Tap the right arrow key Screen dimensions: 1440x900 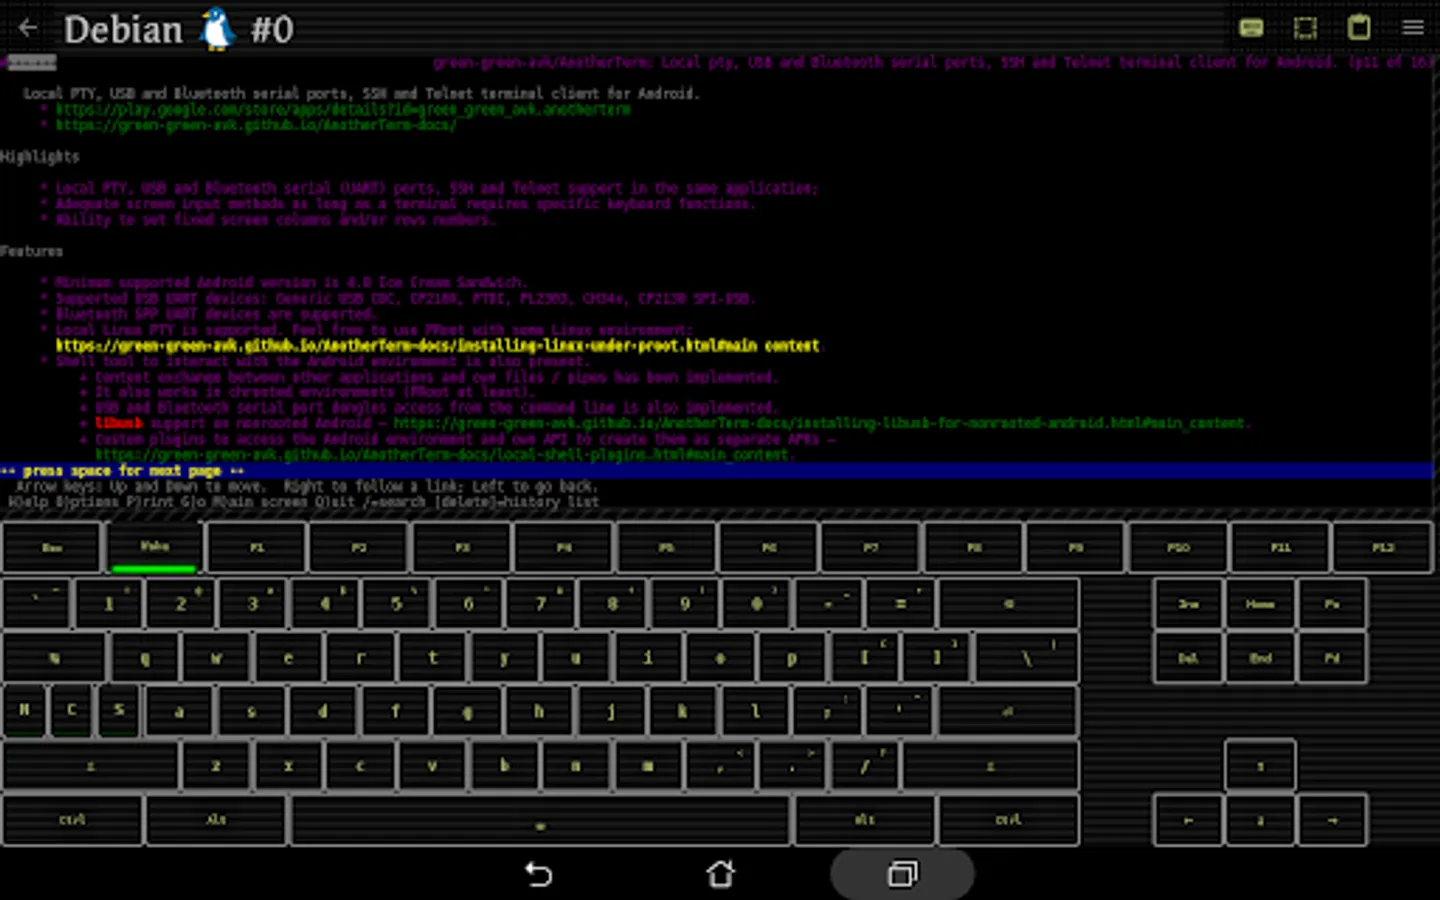[x=1332, y=820]
